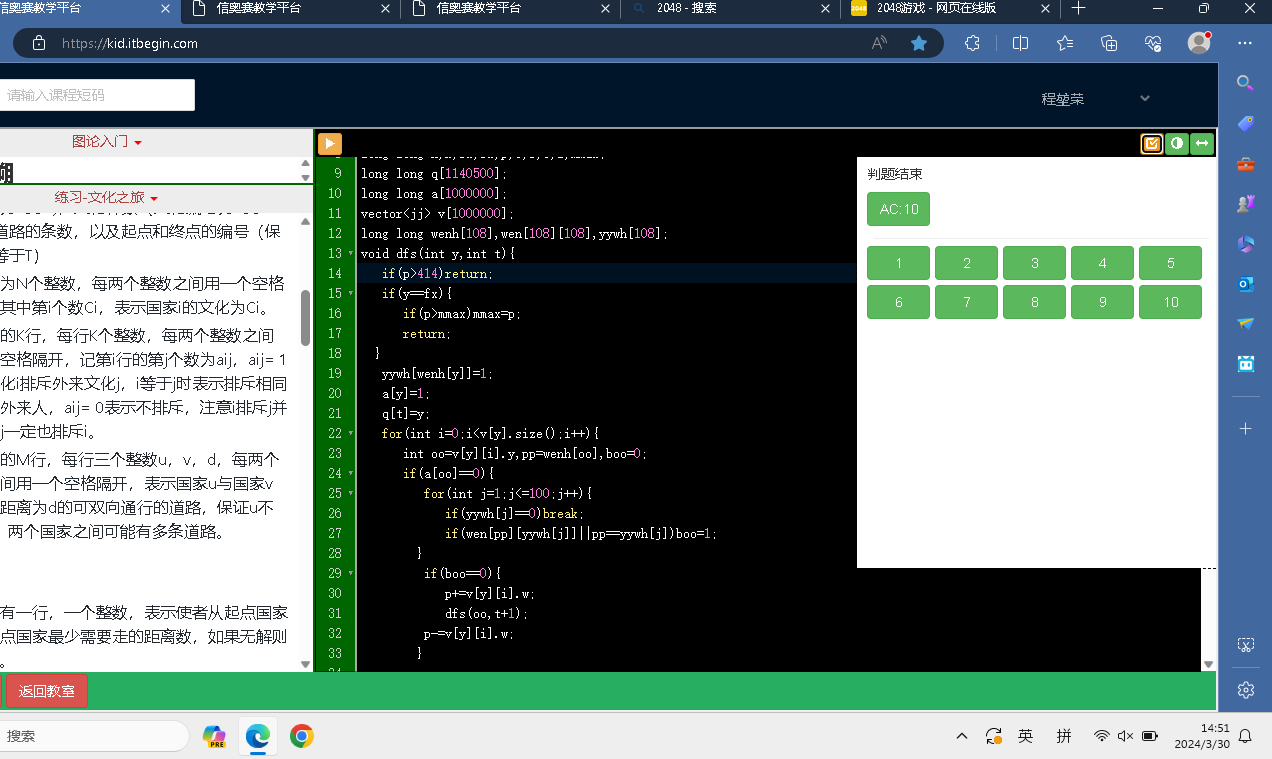The image size is (1272, 759).
Task: Open Edge split screen icon
Action: click(x=1020, y=43)
